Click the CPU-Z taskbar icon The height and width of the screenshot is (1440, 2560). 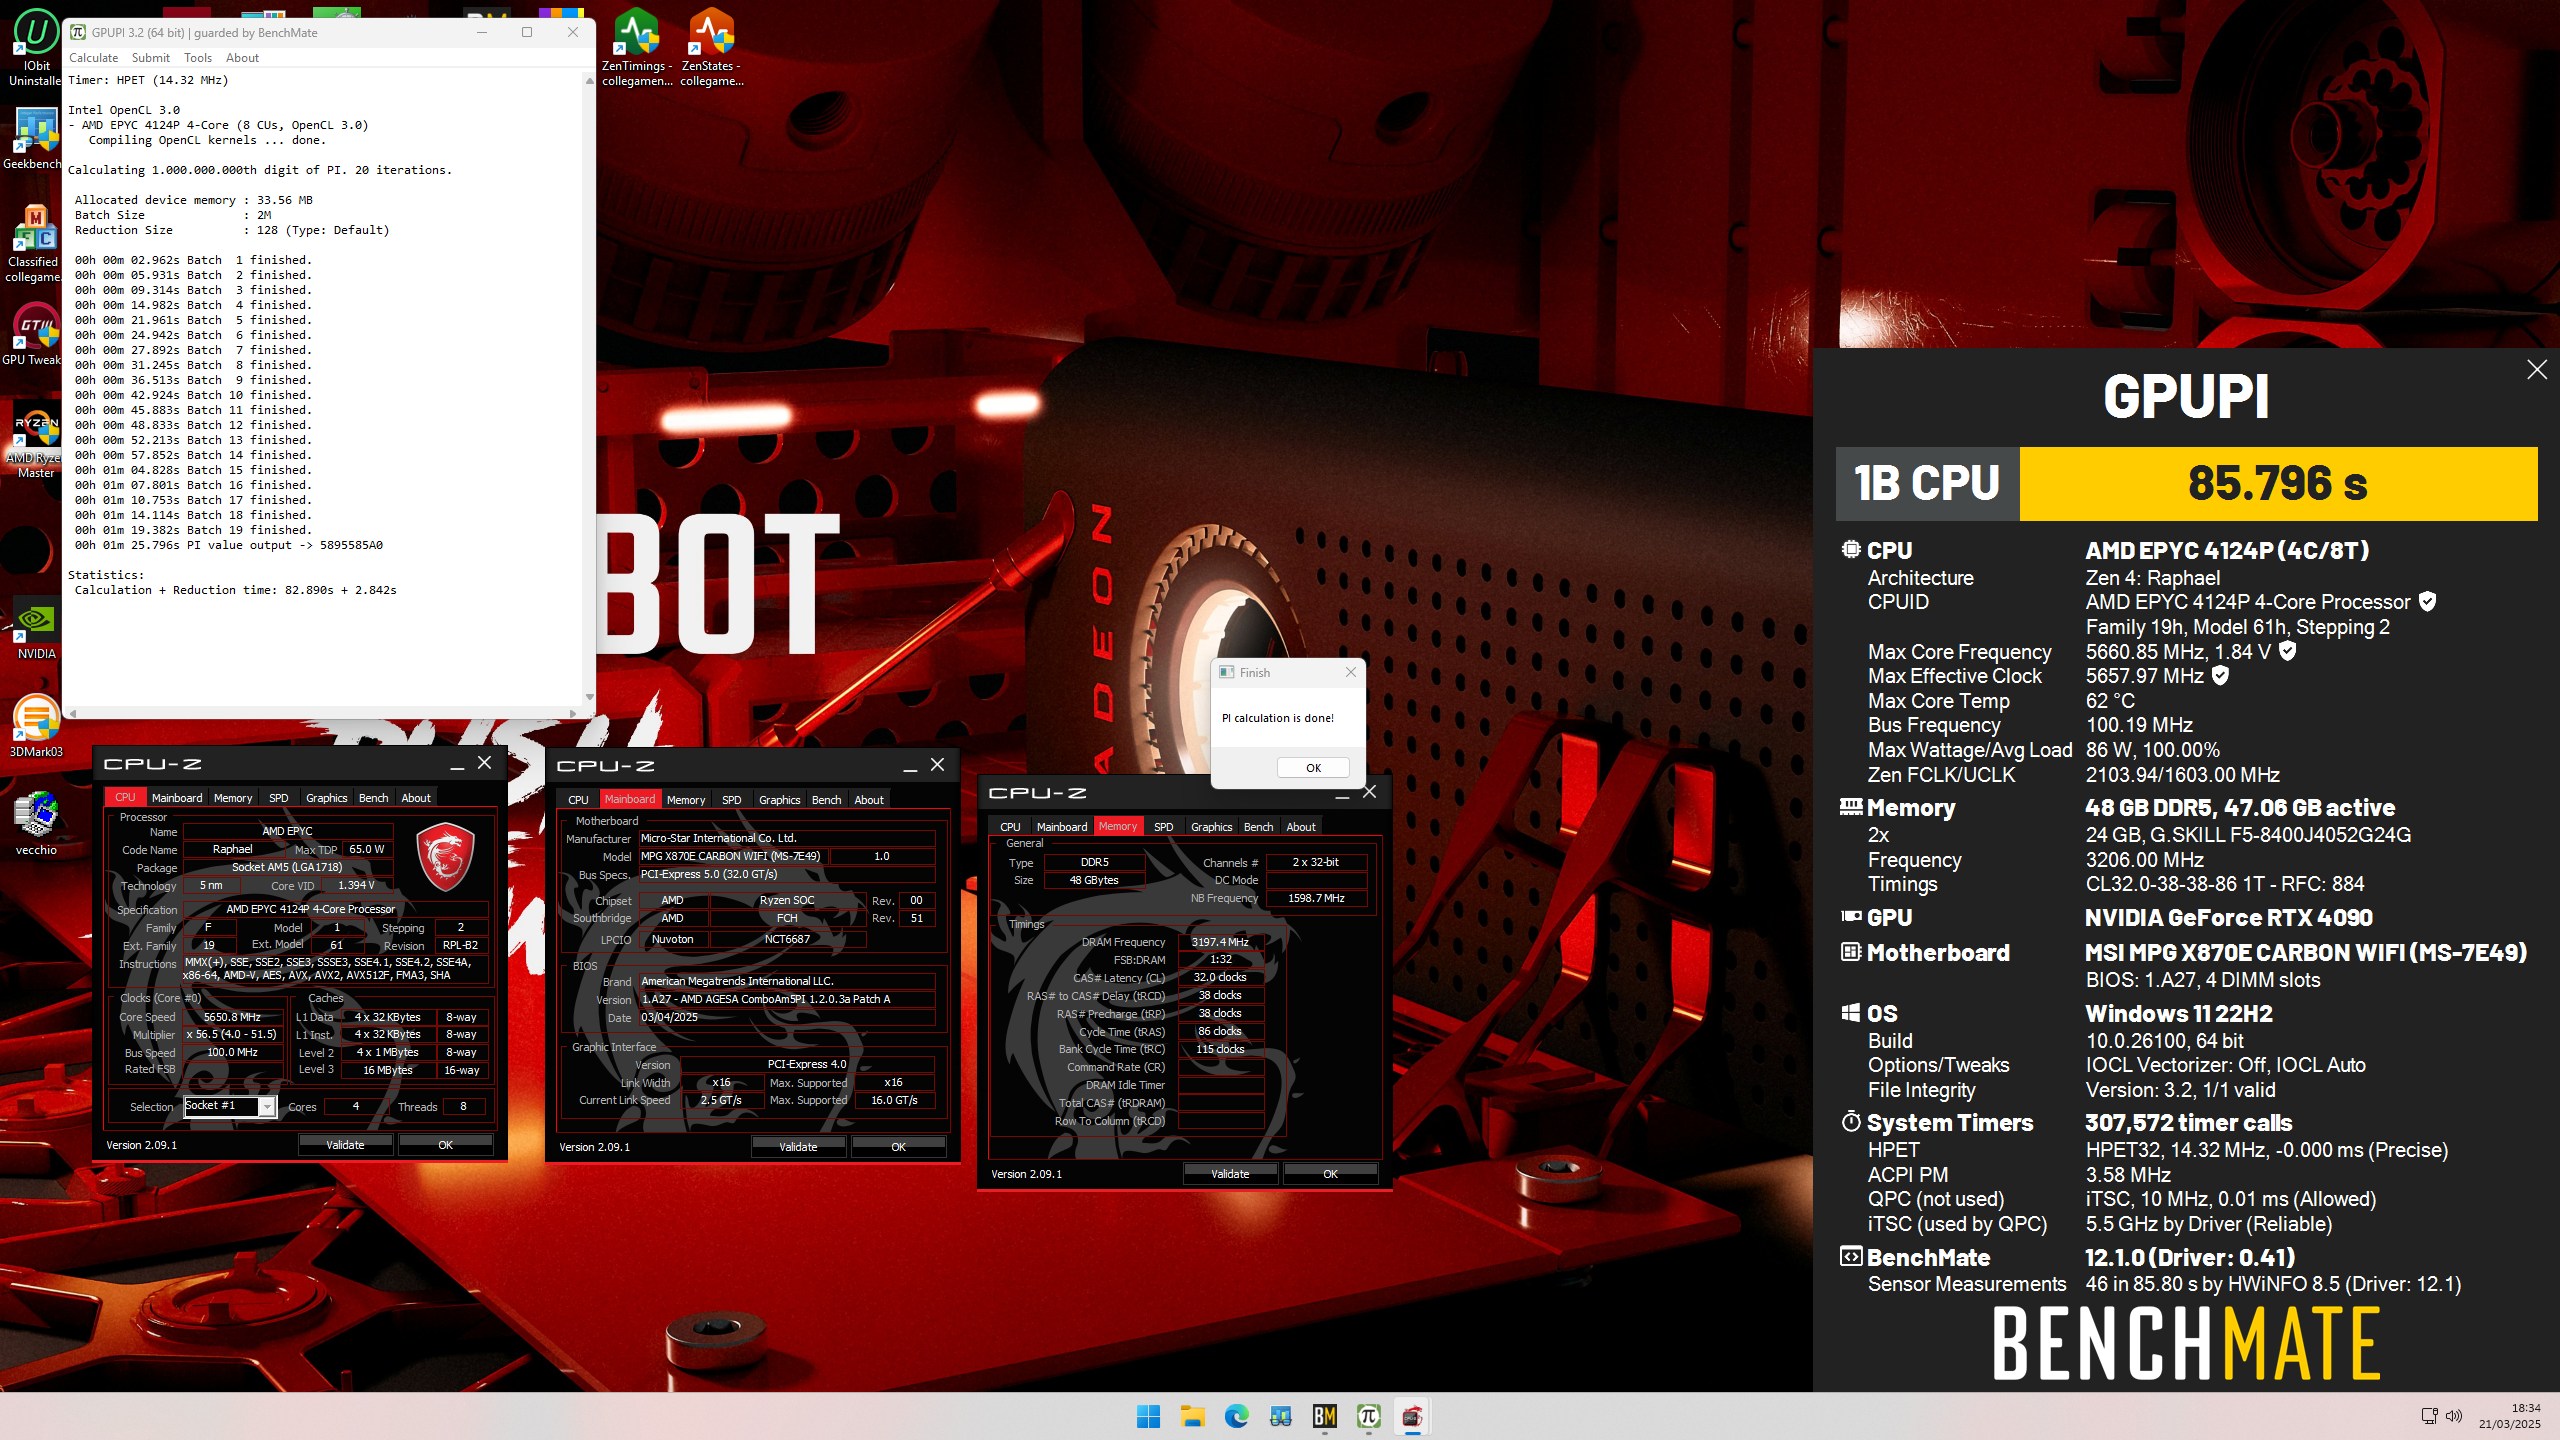tap(1412, 1416)
